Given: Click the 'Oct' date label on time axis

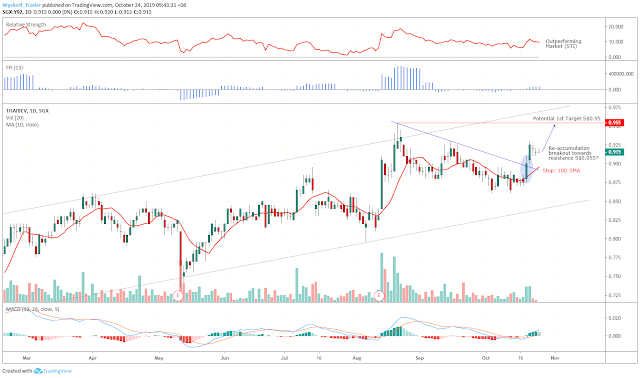Looking at the screenshot, I should (486, 358).
